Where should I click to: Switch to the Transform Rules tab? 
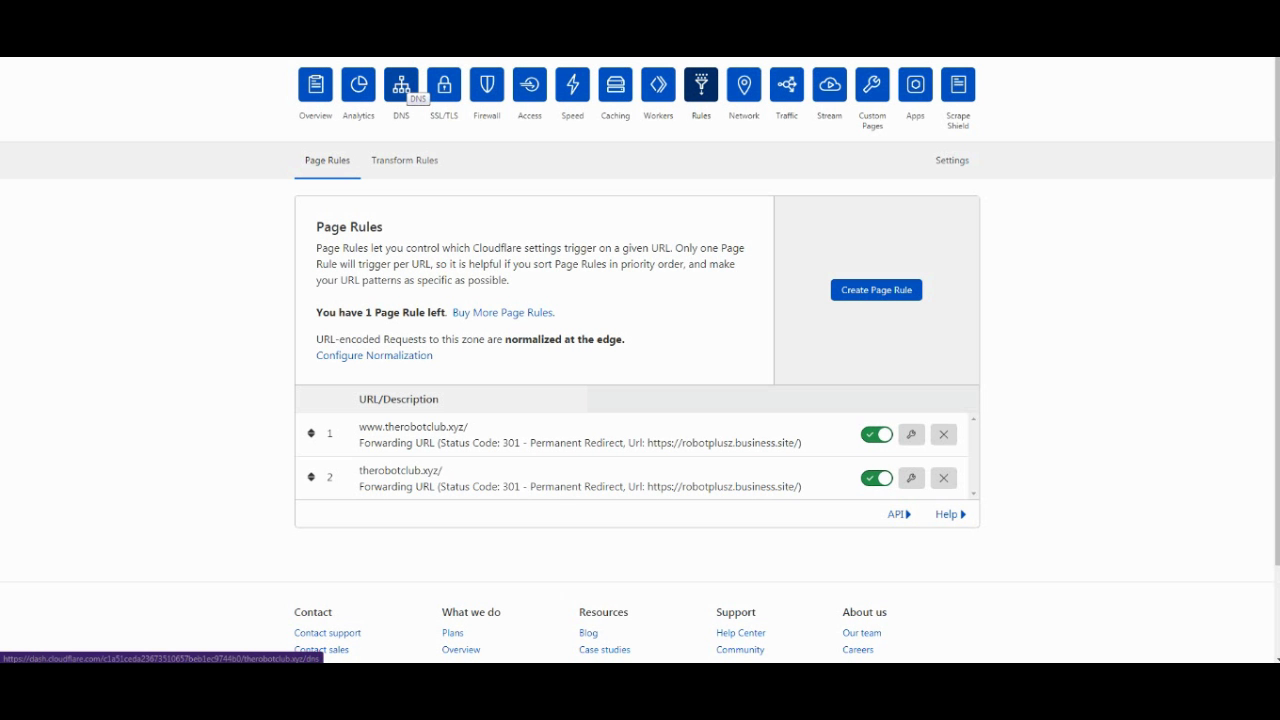(x=404, y=160)
